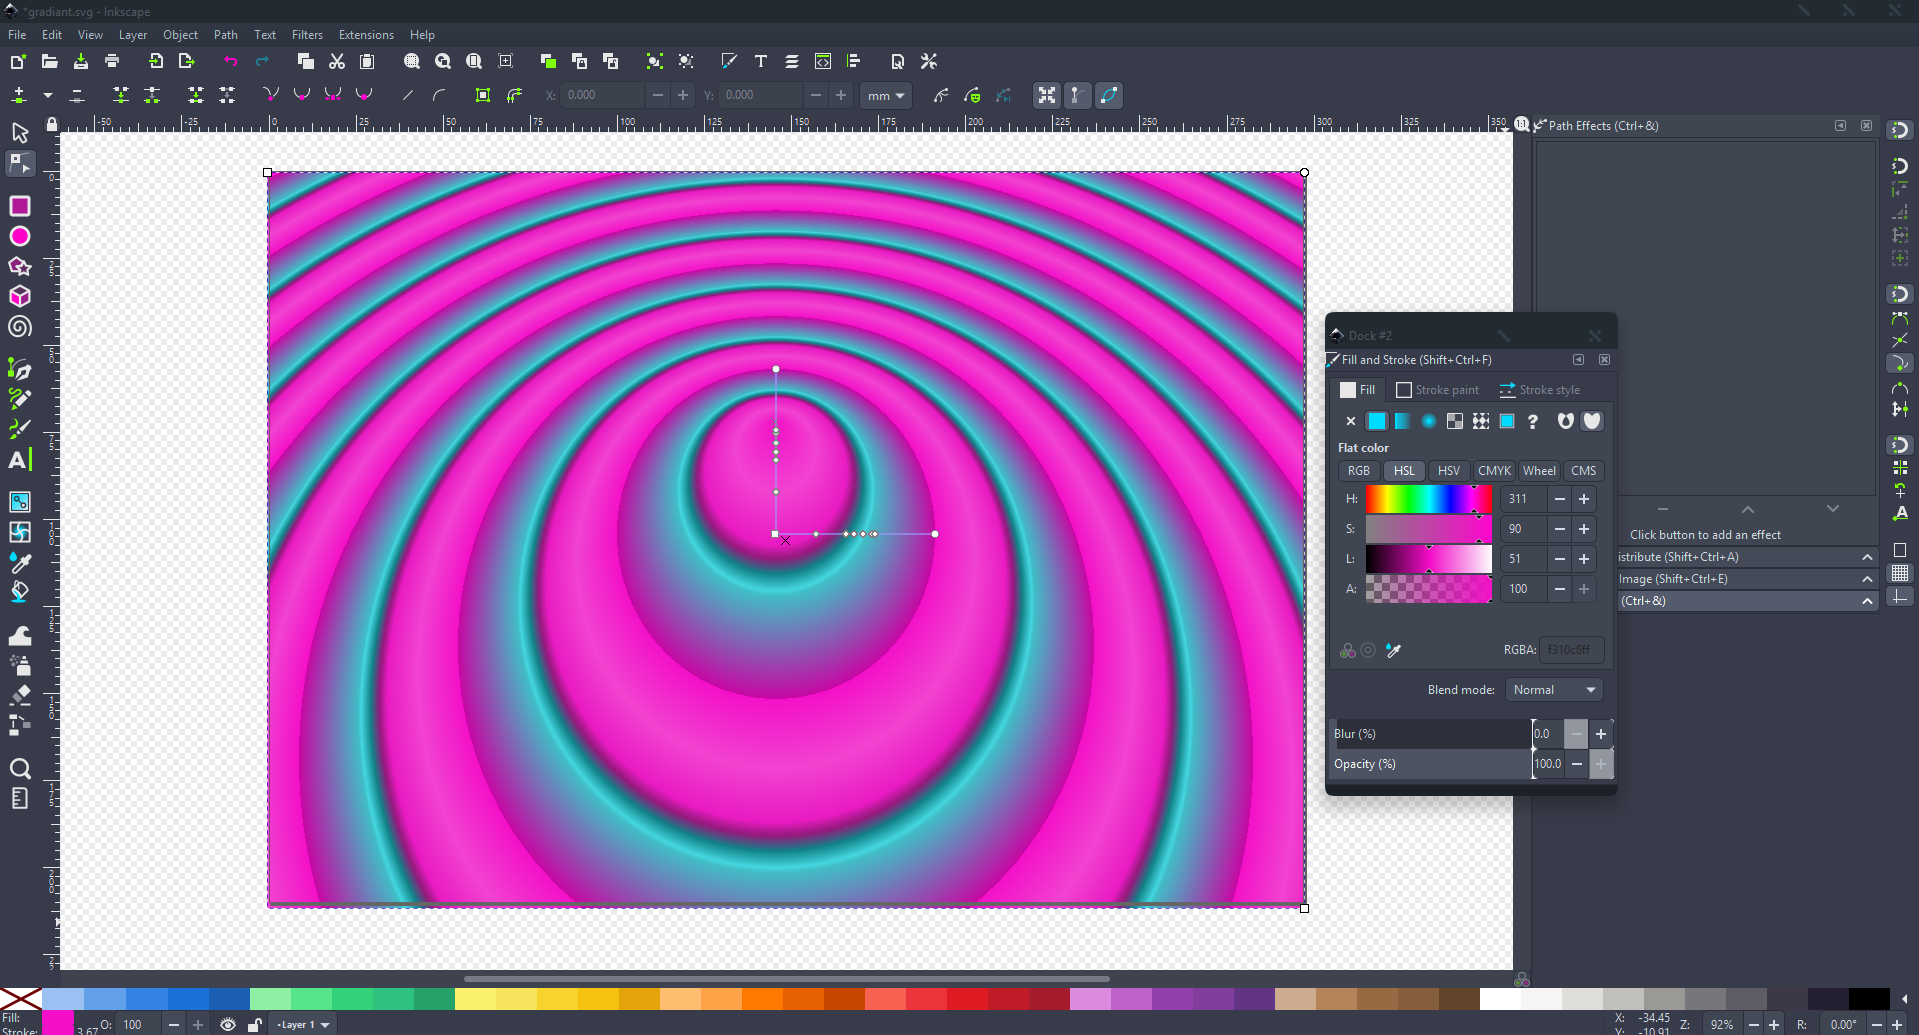
Task: Click the Paste clipboard icon
Action: (x=367, y=62)
